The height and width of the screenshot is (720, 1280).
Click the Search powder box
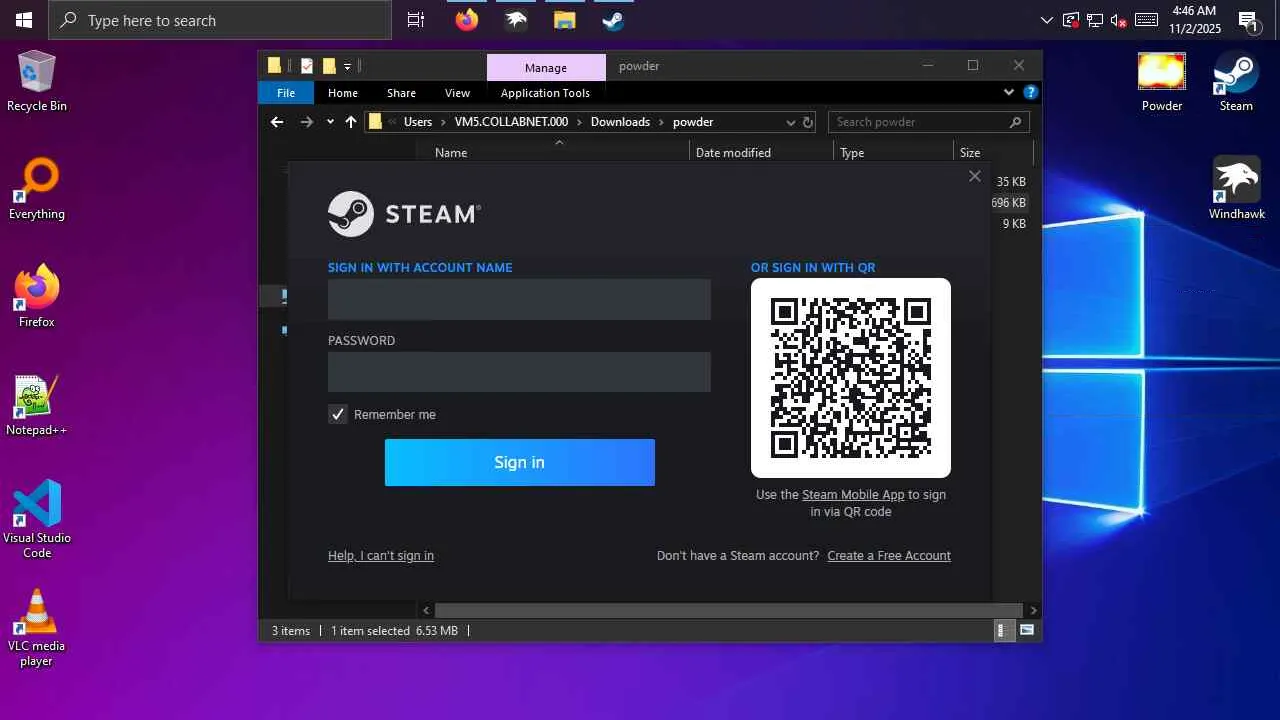928,122
